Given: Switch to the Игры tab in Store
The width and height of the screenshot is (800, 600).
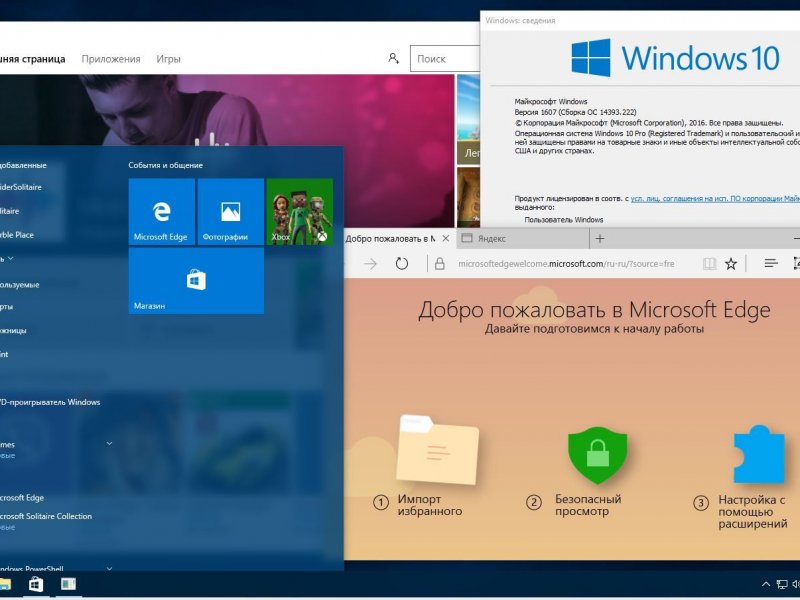Looking at the screenshot, I should coord(168,59).
